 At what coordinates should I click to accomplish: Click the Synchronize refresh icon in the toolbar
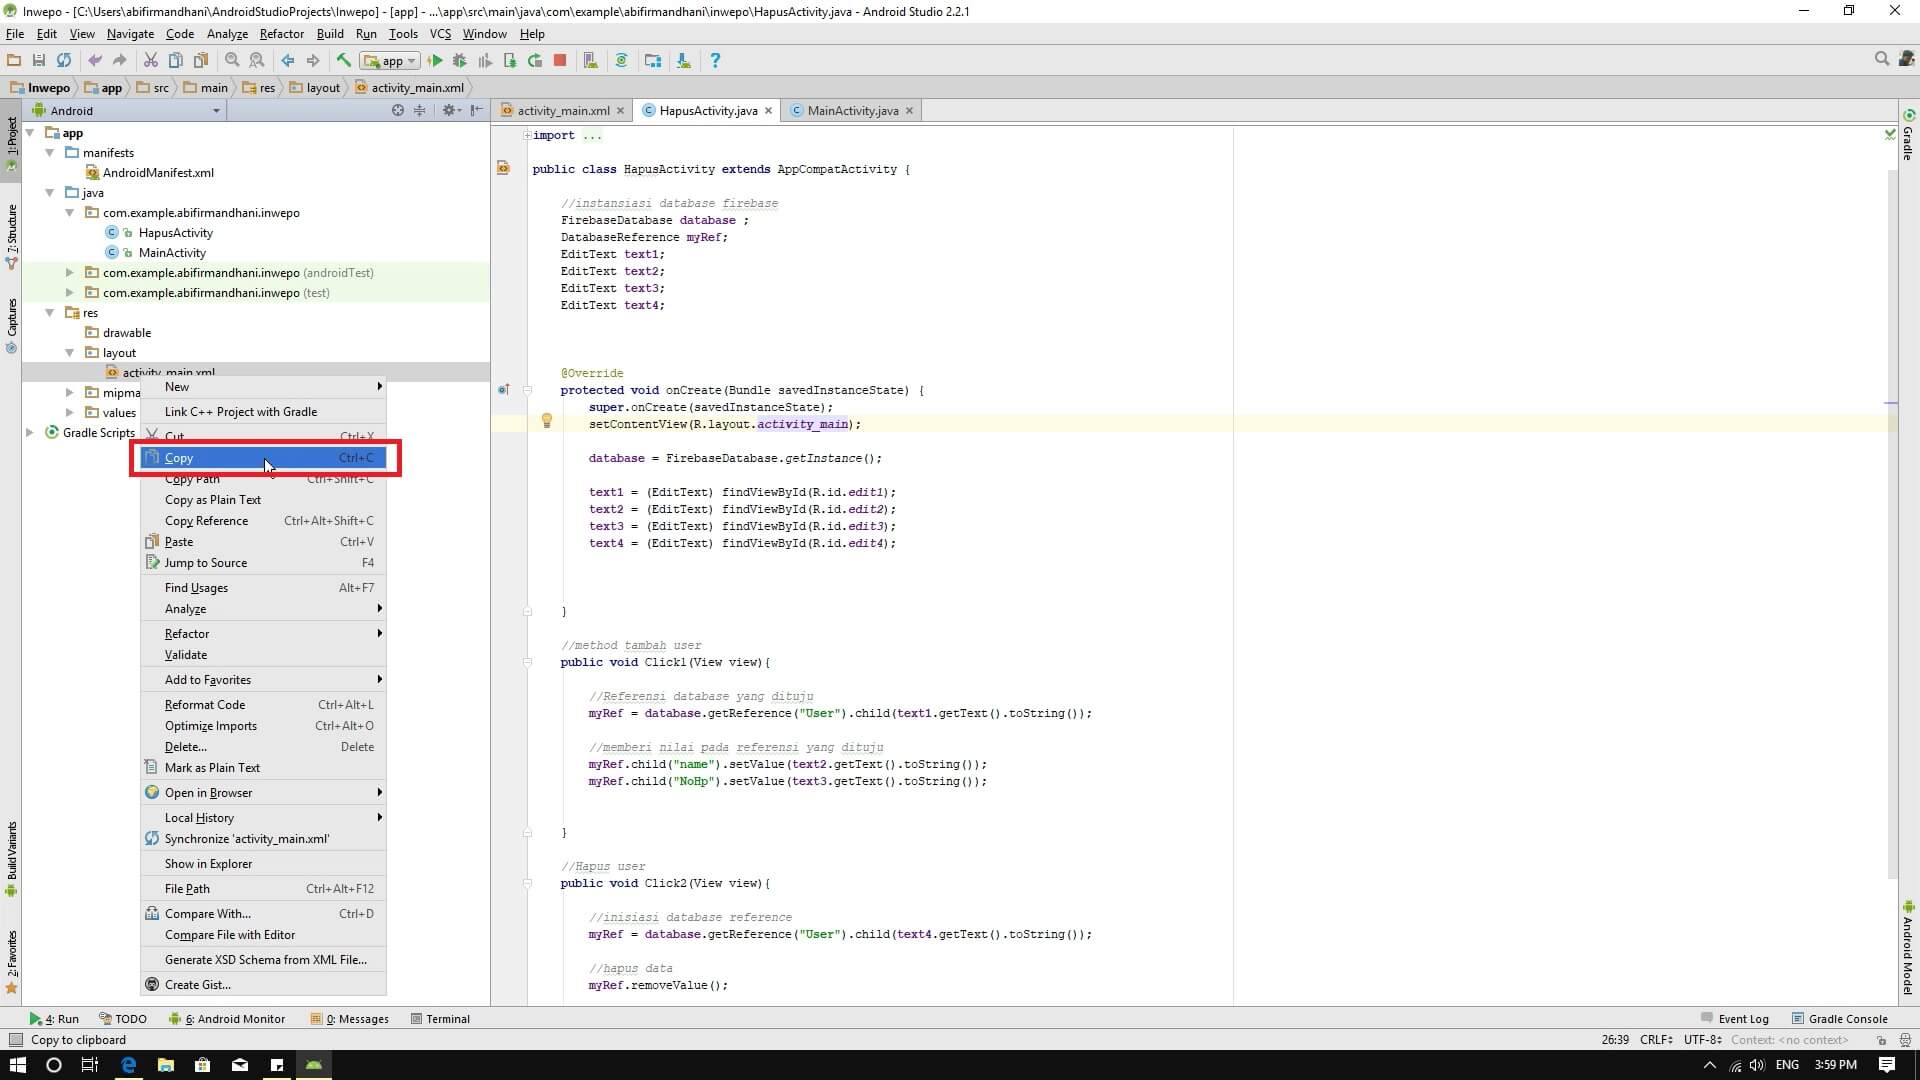64,61
